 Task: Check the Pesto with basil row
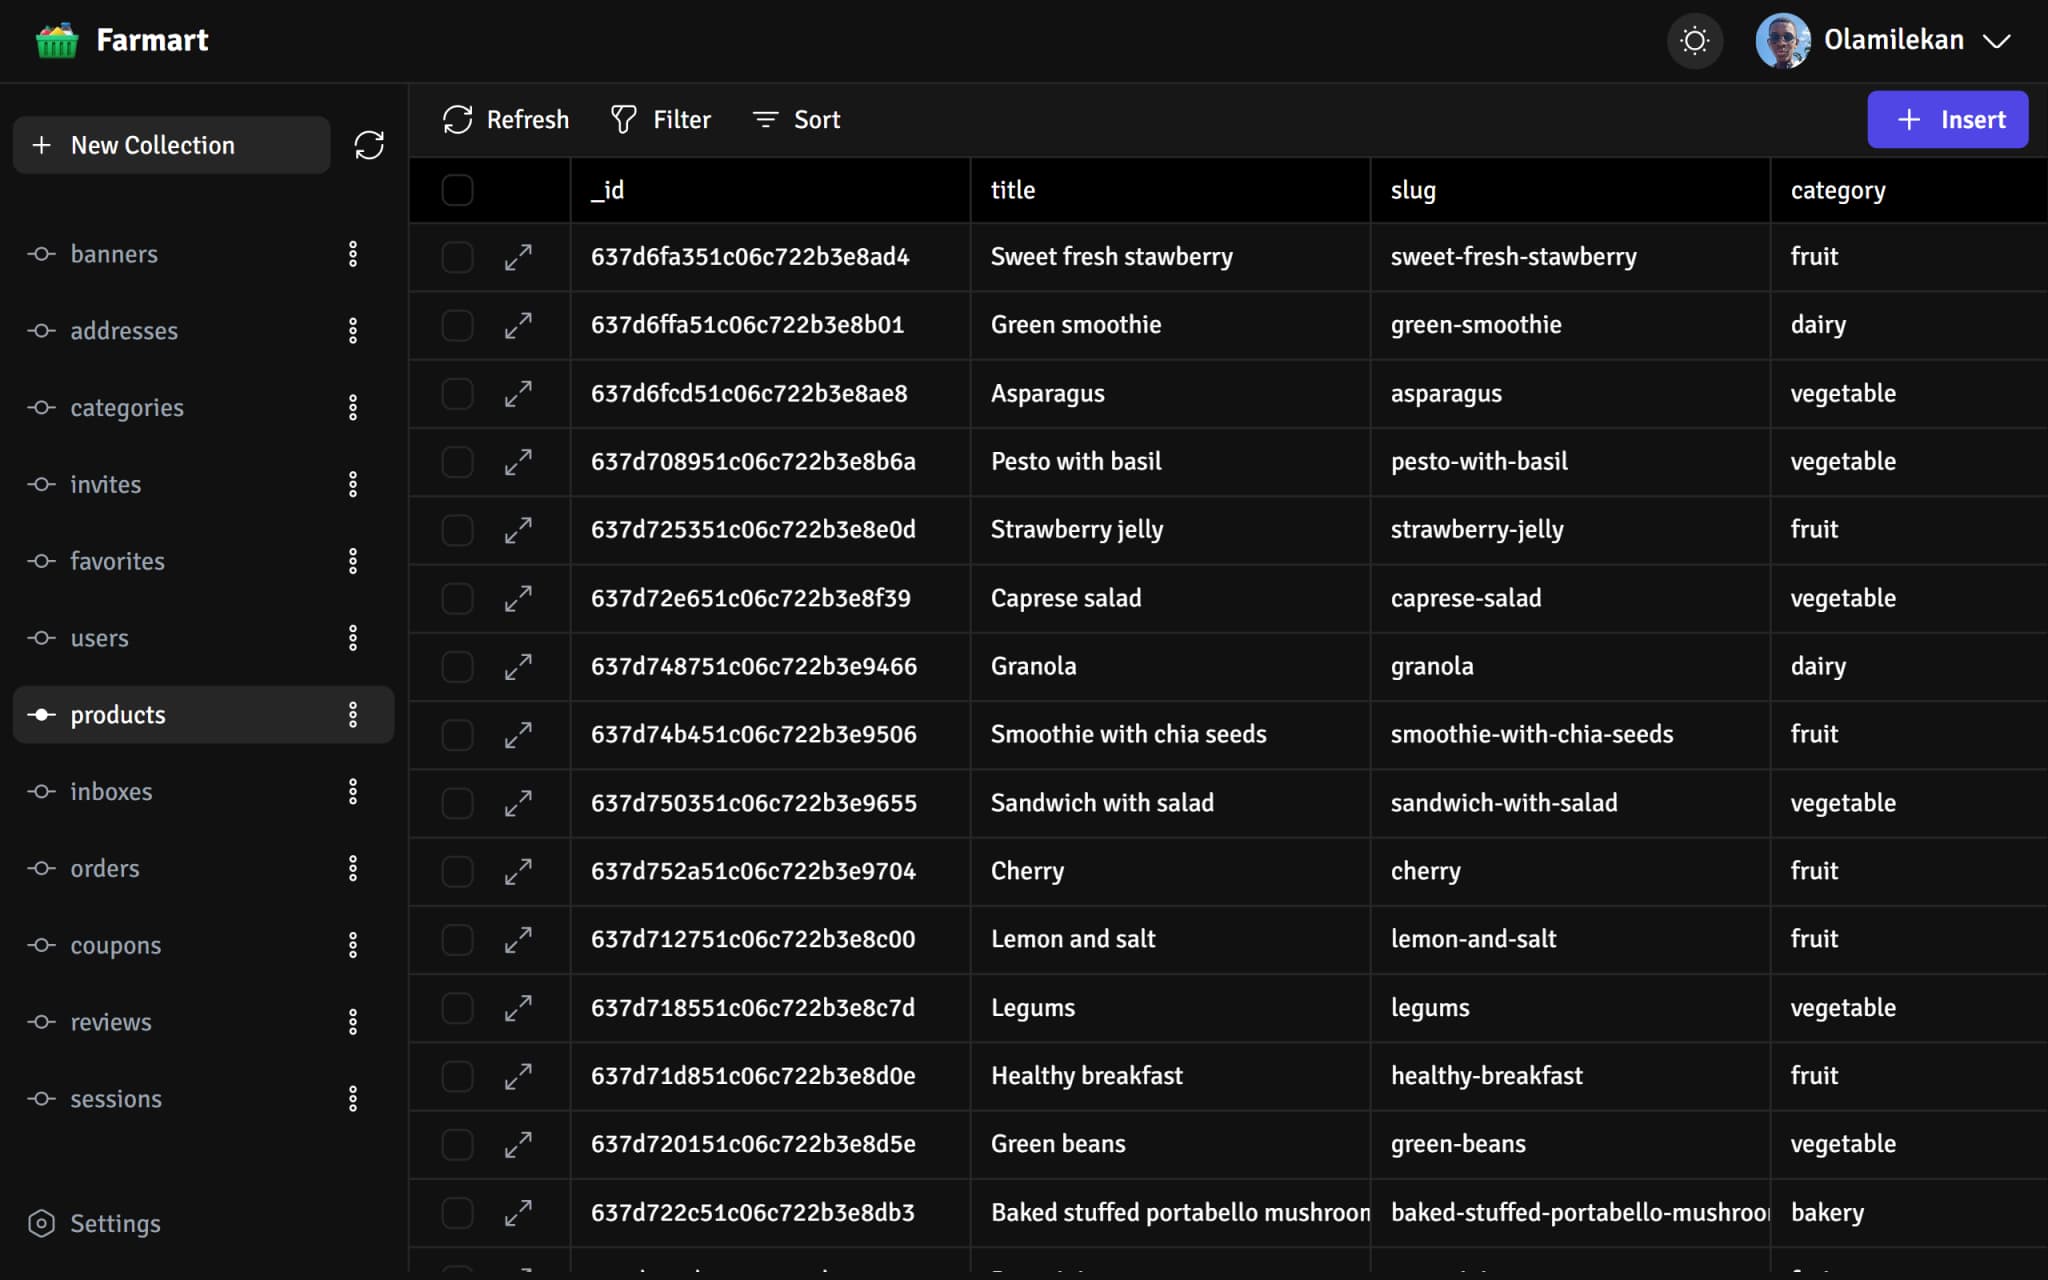(x=457, y=462)
